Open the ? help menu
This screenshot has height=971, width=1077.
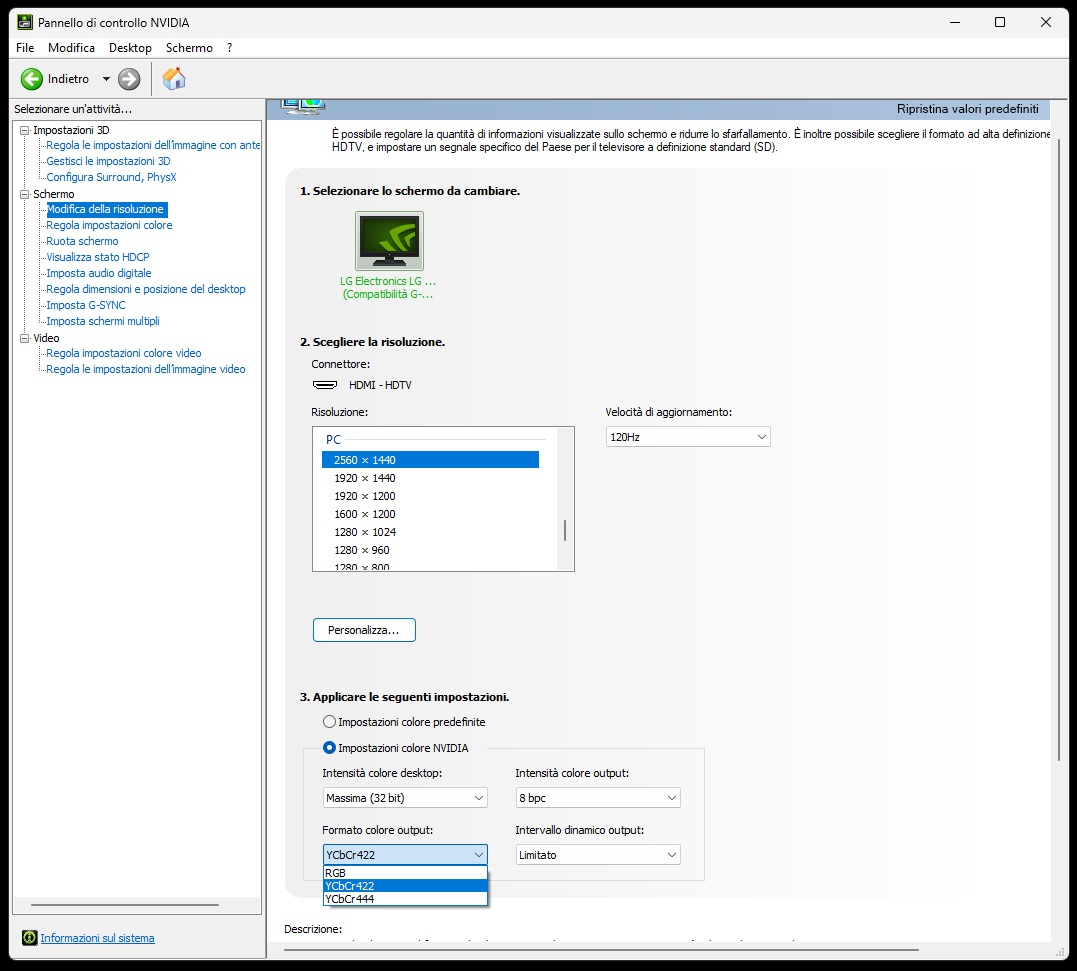[229, 47]
